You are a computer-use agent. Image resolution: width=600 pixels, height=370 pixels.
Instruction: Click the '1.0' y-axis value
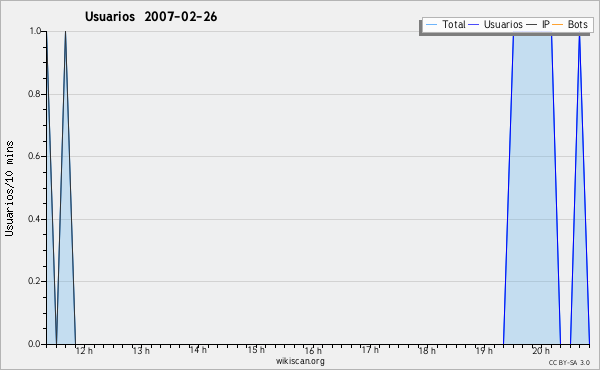[x=35, y=31]
